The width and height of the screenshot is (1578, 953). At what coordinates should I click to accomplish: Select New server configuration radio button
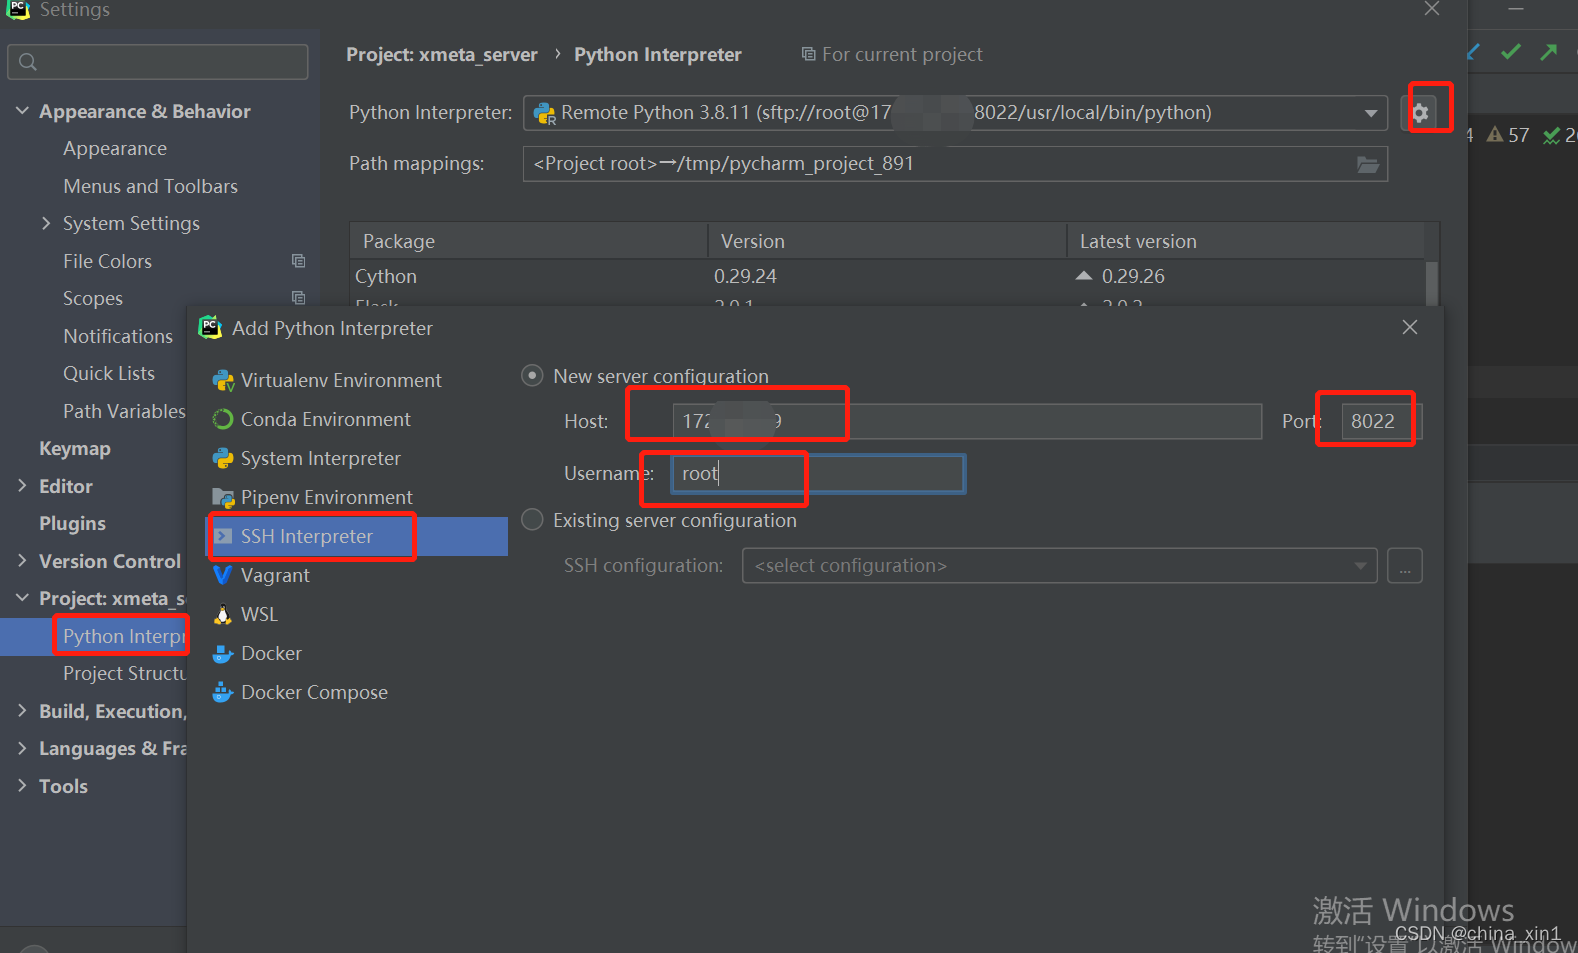[x=533, y=376]
